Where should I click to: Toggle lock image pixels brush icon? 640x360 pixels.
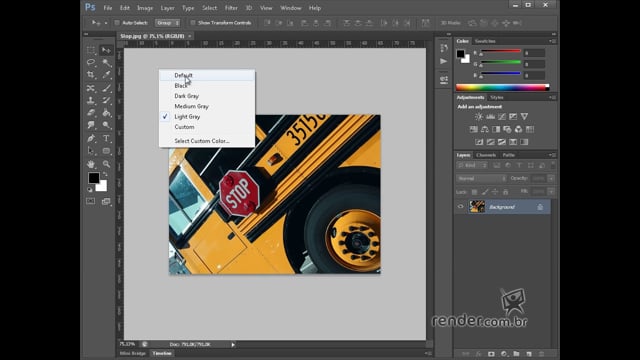click(x=484, y=192)
